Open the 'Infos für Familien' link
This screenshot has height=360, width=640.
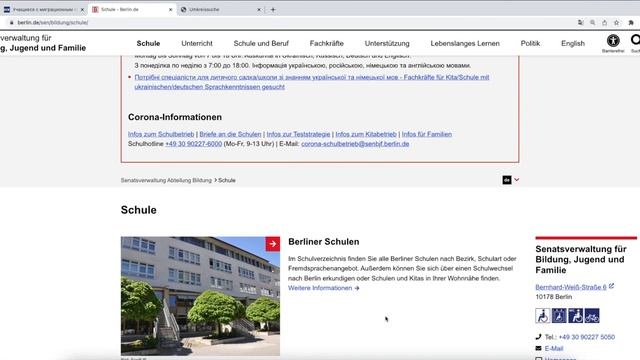click(x=427, y=134)
